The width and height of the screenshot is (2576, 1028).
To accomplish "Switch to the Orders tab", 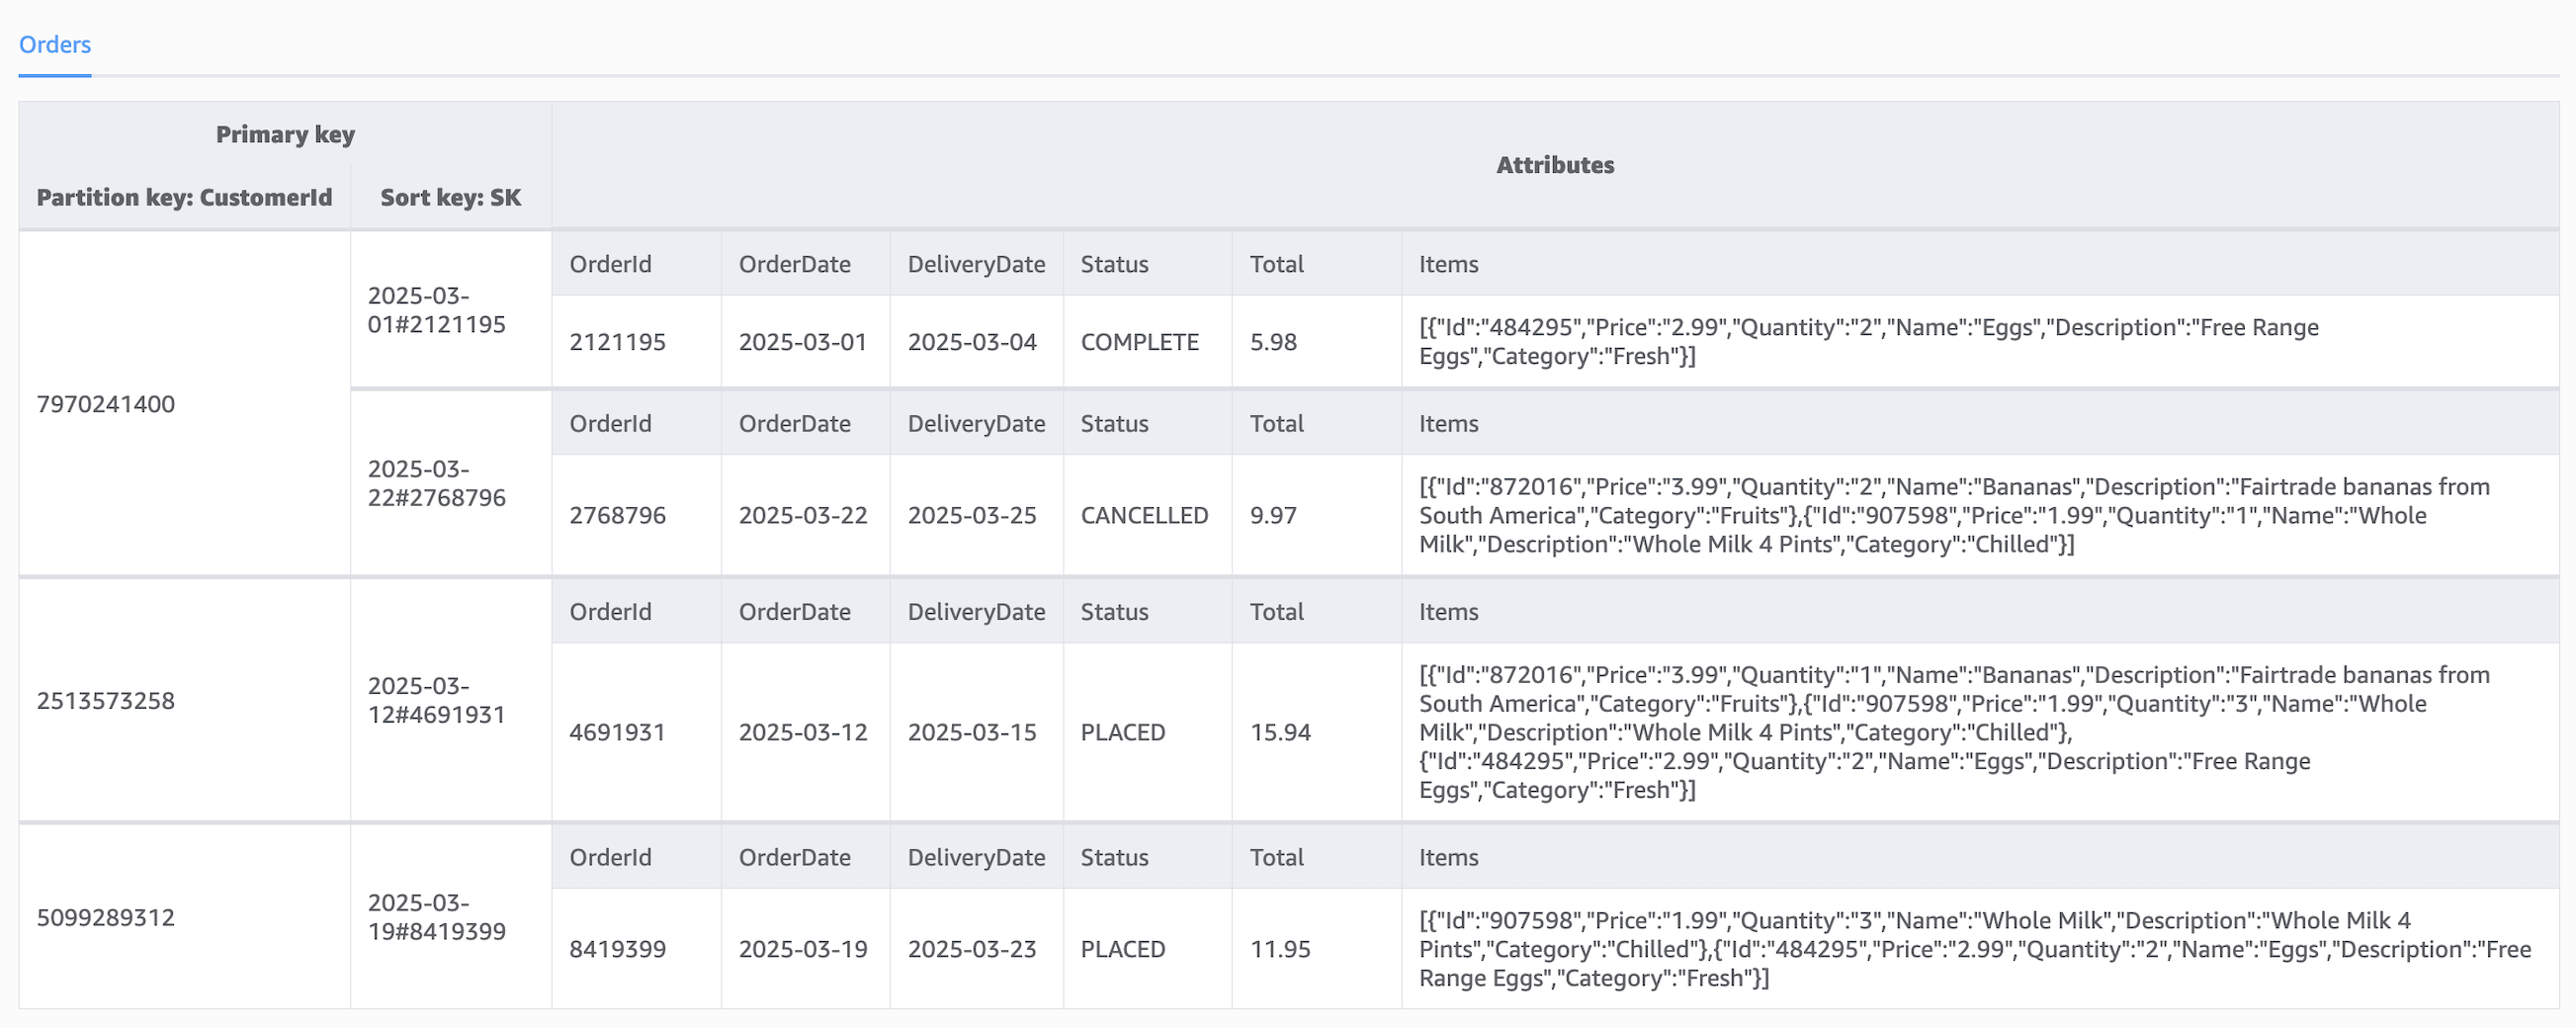I will pos(53,44).
